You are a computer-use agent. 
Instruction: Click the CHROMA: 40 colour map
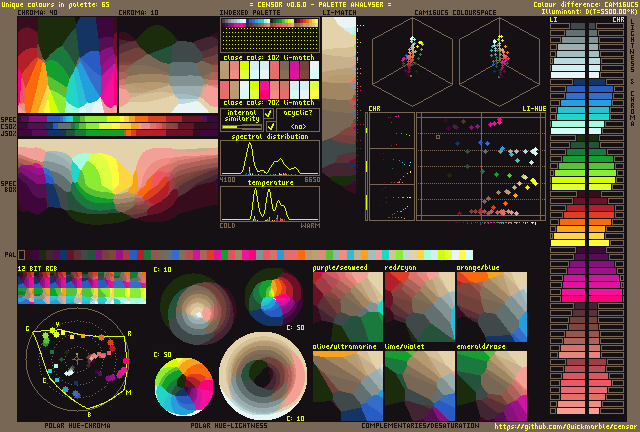coord(67,65)
